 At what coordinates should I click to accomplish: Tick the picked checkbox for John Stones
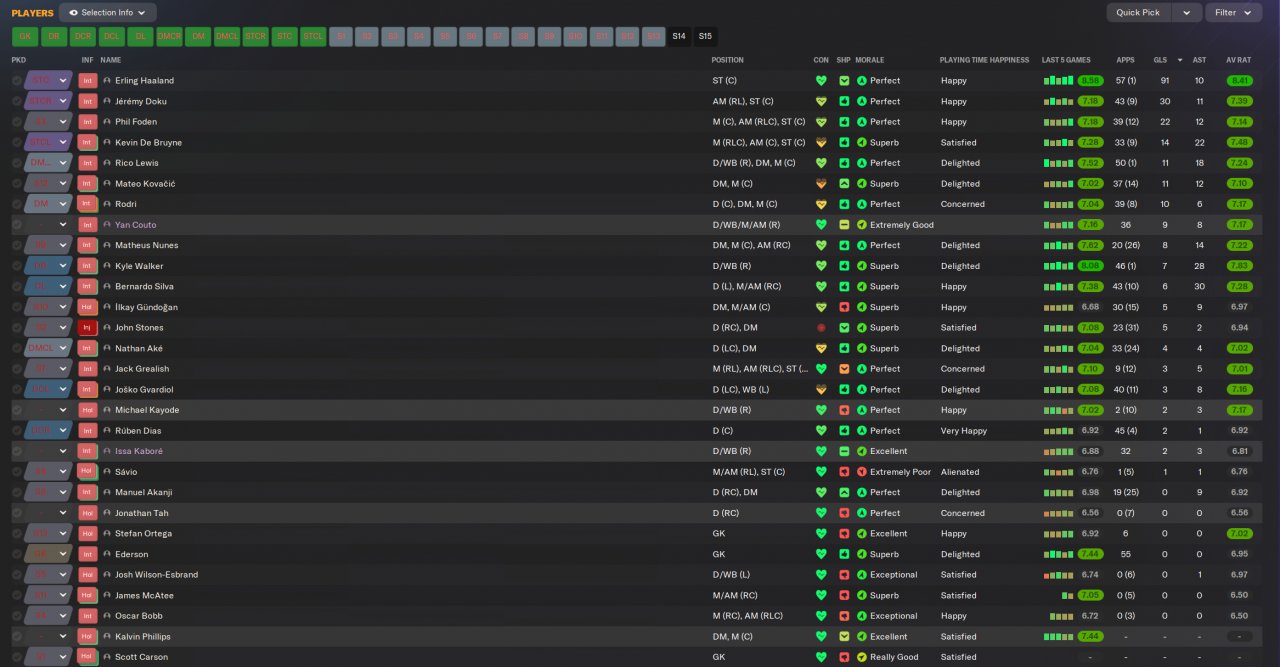pos(17,327)
